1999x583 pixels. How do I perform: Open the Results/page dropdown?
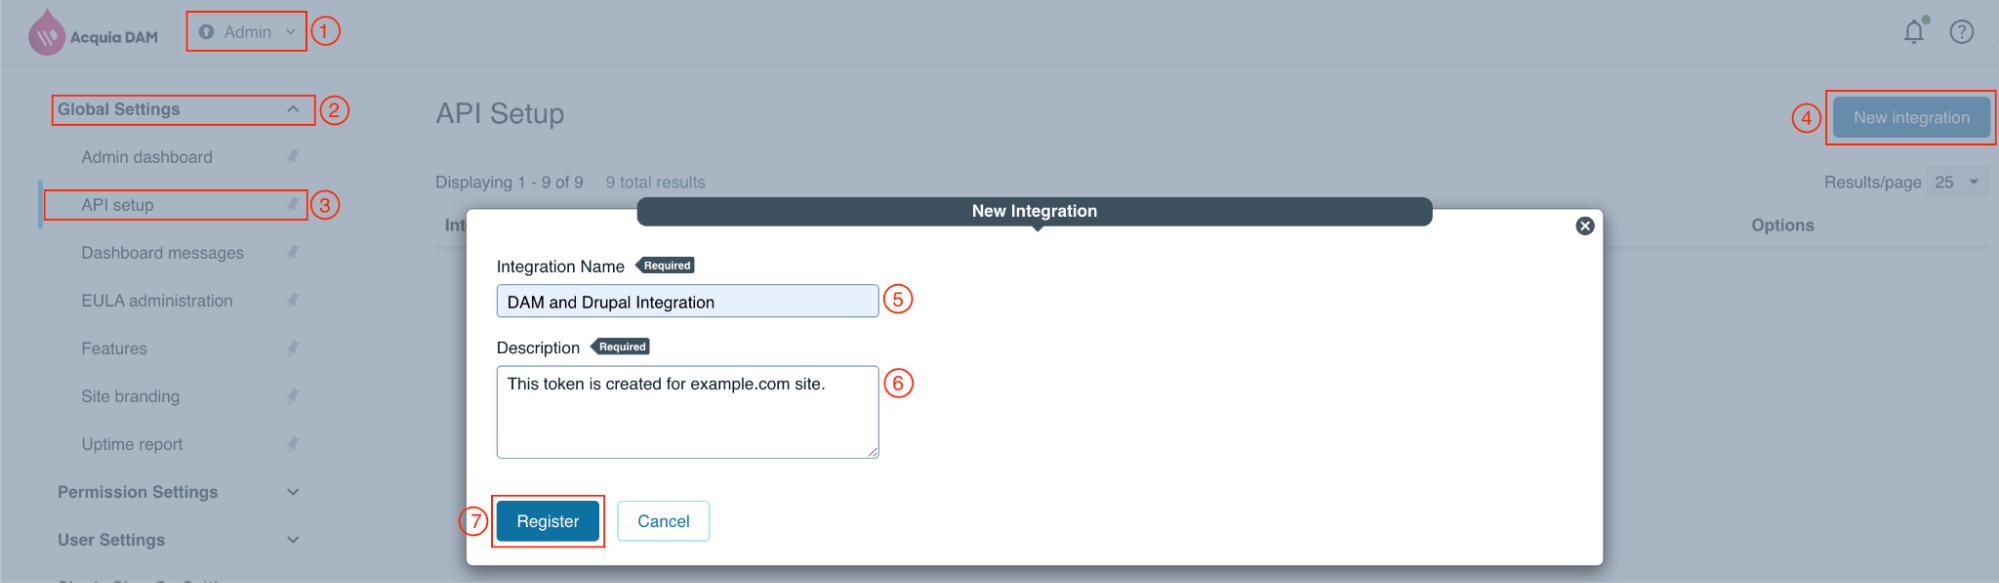1956,182
